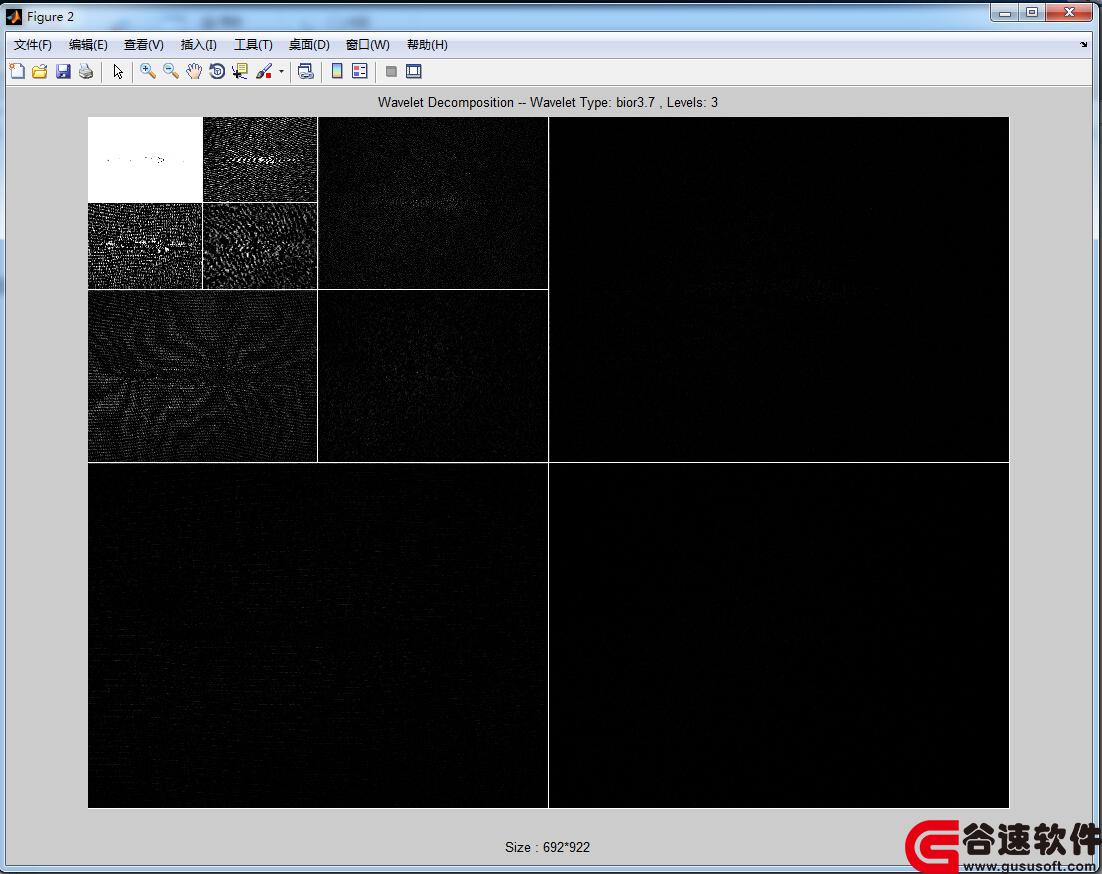1102x874 pixels.
Task: Save the figure using the floppy disk icon
Action: [x=63, y=71]
